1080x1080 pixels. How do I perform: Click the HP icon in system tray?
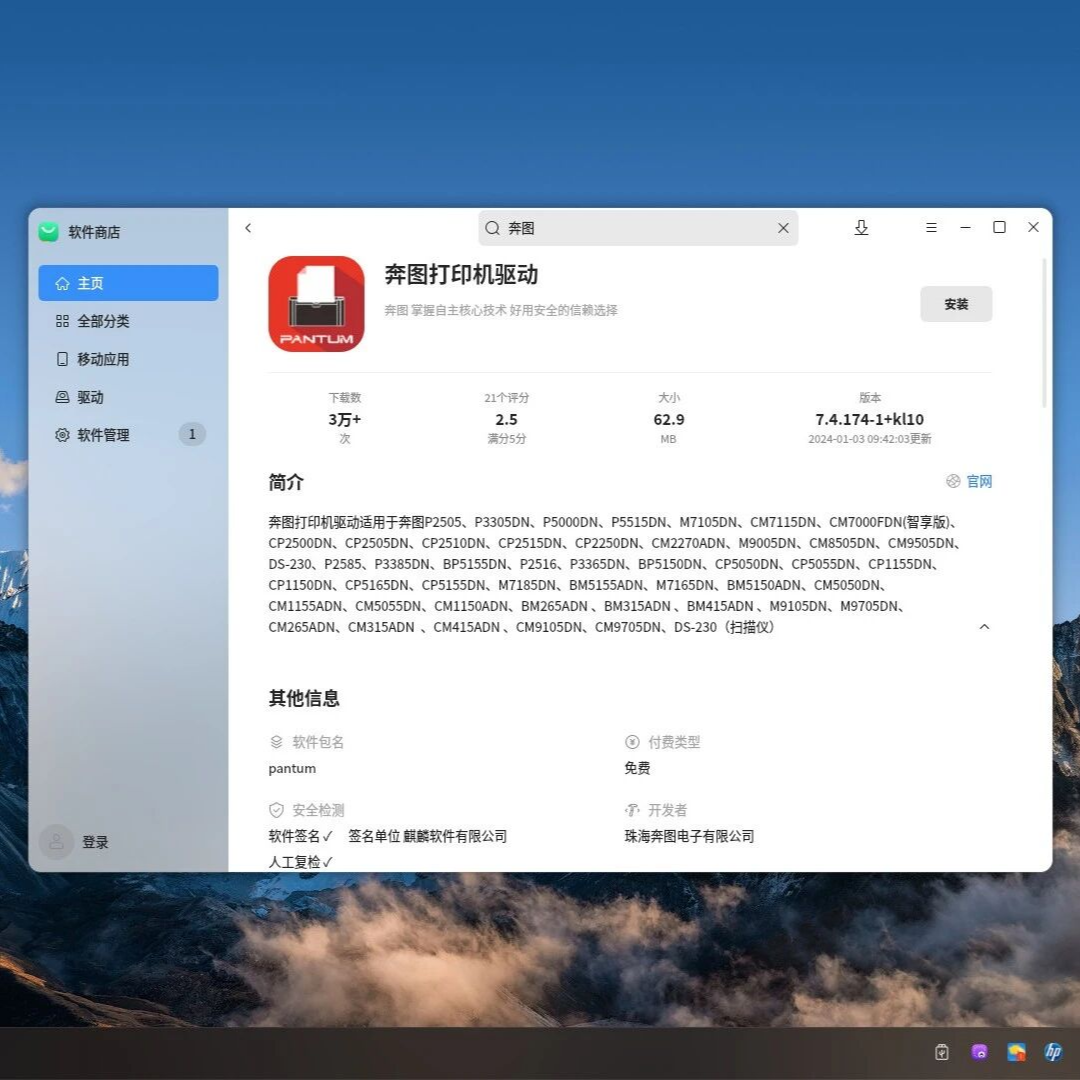(1053, 1051)
